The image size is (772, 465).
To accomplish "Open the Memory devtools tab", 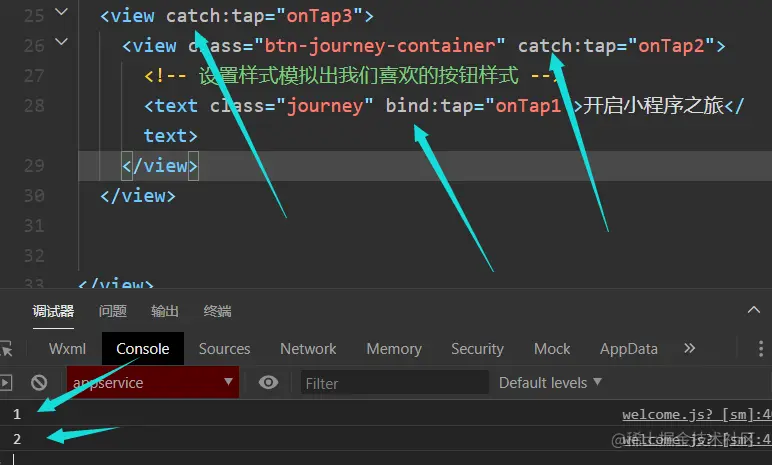I will [394, 349].
